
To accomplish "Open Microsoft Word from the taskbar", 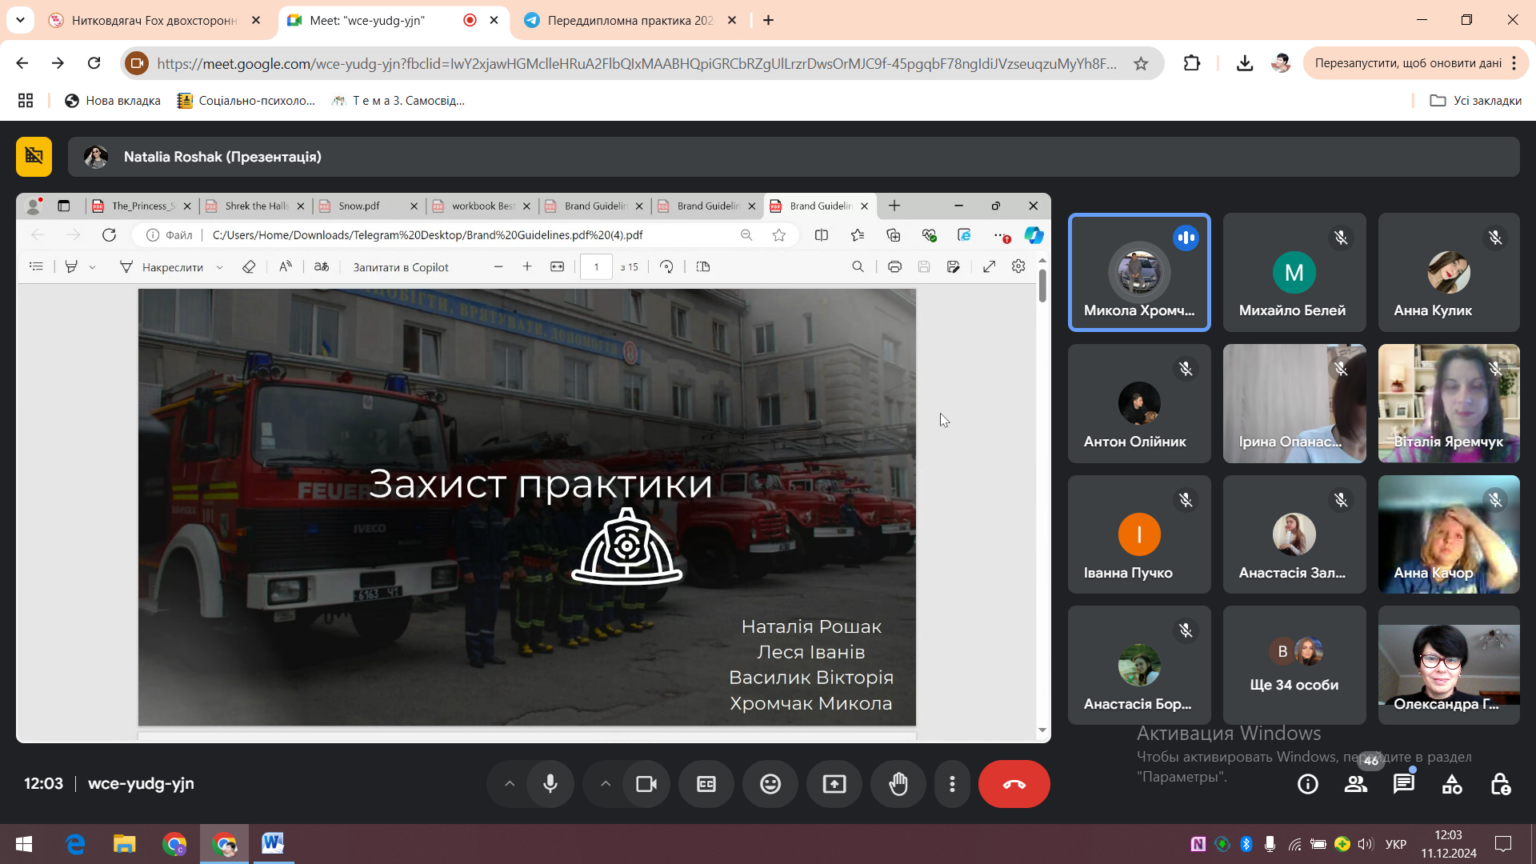I will 273,844.
